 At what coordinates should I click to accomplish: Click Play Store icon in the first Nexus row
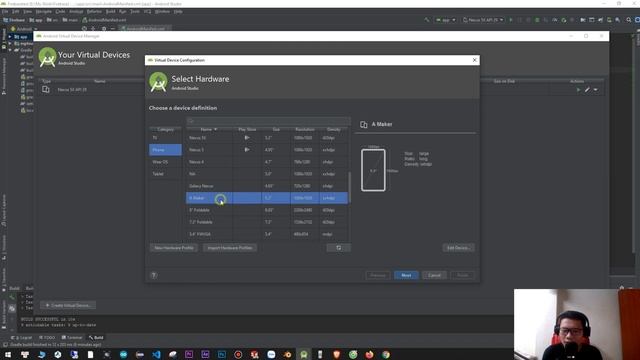click(x=247, y=138)
